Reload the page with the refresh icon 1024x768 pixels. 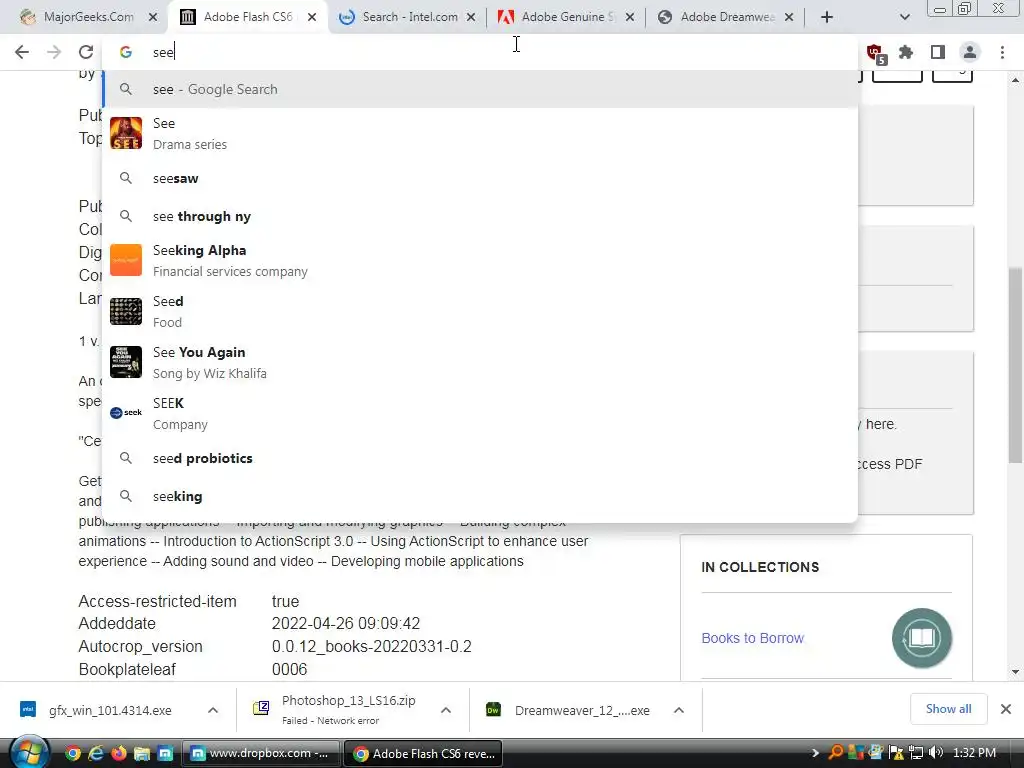(x=86, y=52)
